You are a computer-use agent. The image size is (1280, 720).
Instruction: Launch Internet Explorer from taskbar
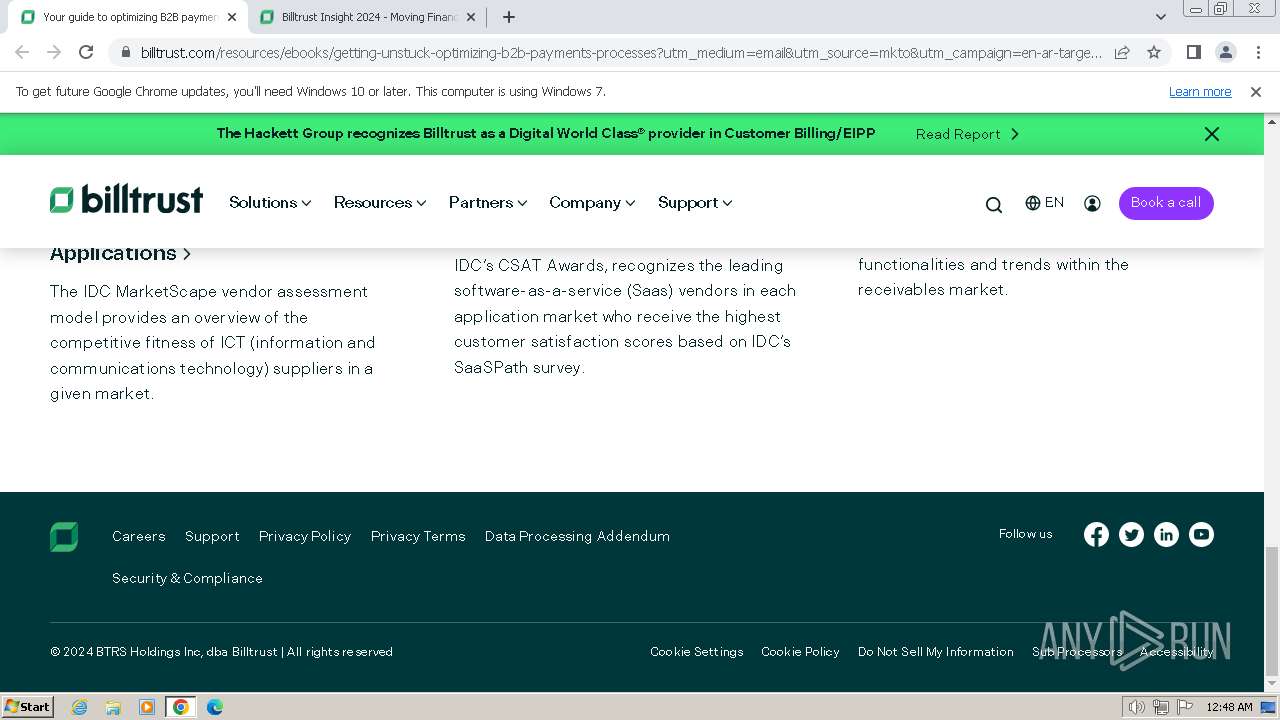point(80,707)
